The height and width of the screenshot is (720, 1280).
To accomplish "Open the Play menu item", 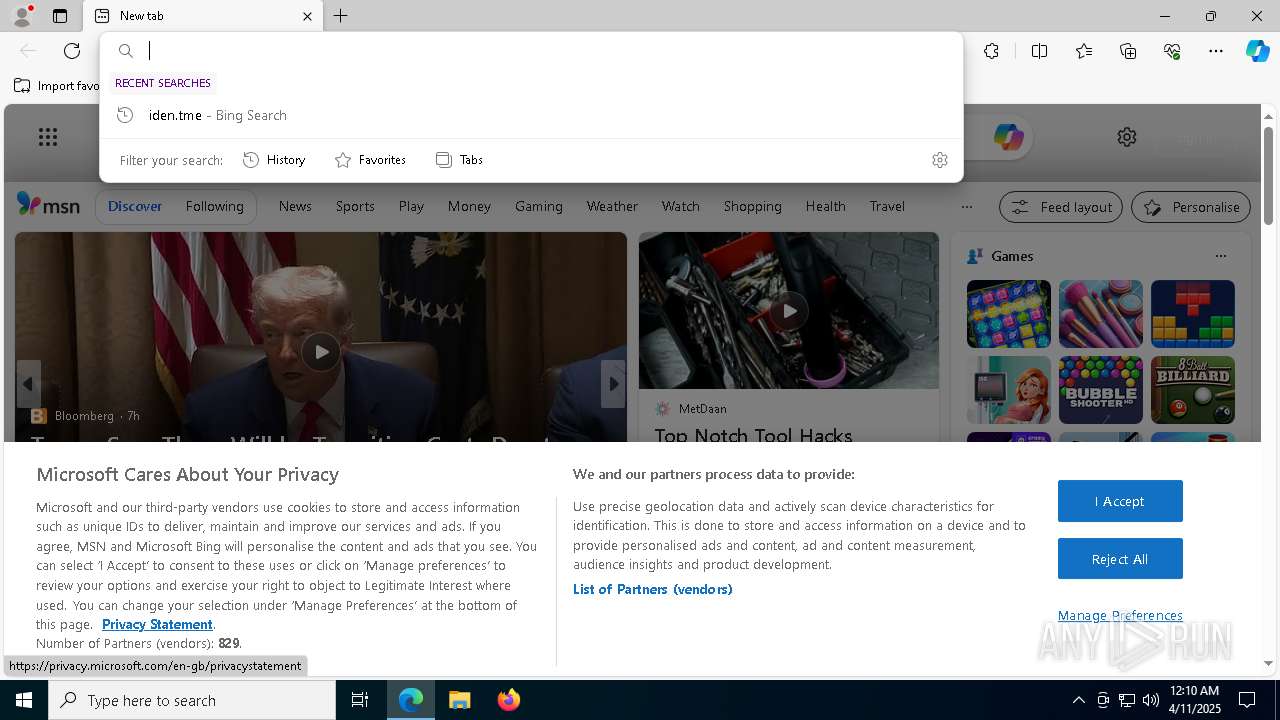I will (x=411, y=206).
